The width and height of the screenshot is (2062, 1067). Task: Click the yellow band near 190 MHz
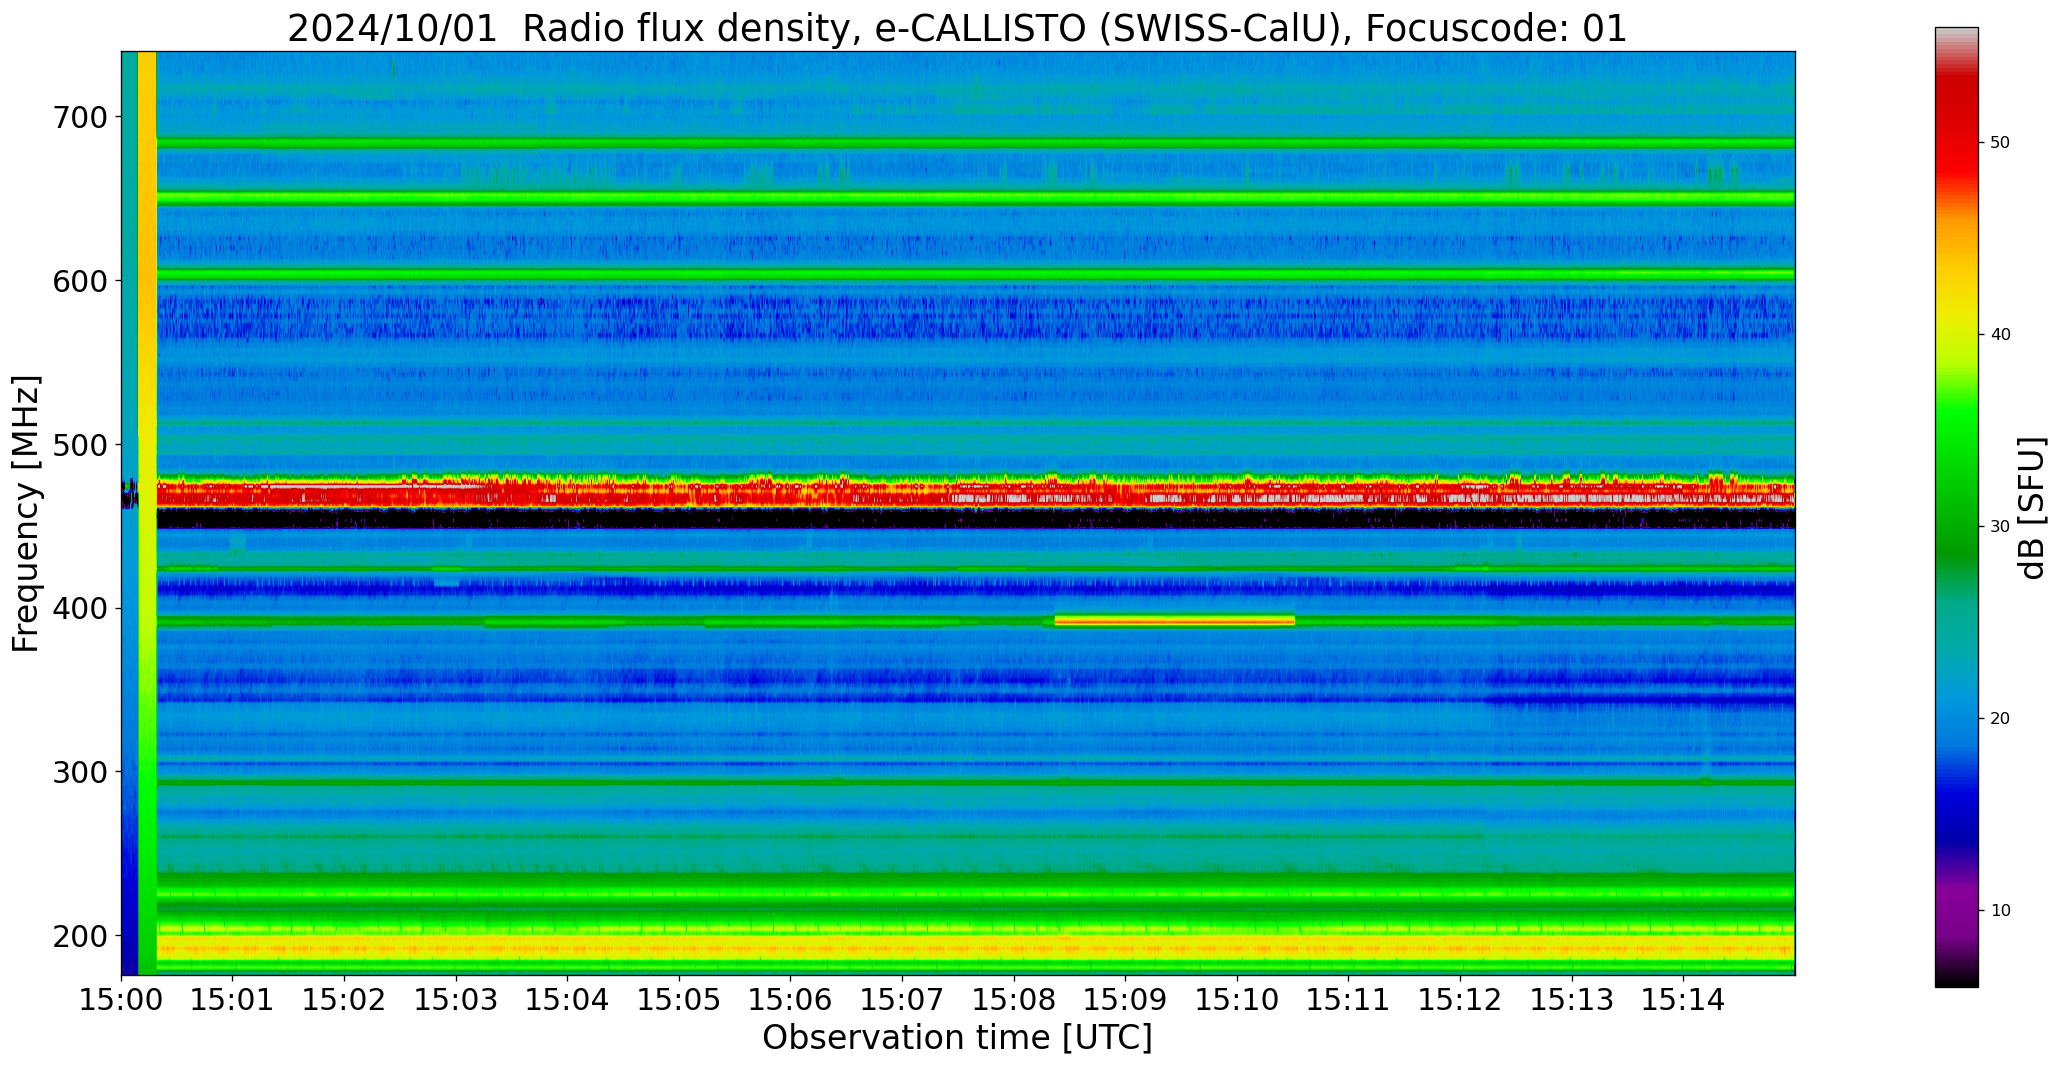[975, 946]
